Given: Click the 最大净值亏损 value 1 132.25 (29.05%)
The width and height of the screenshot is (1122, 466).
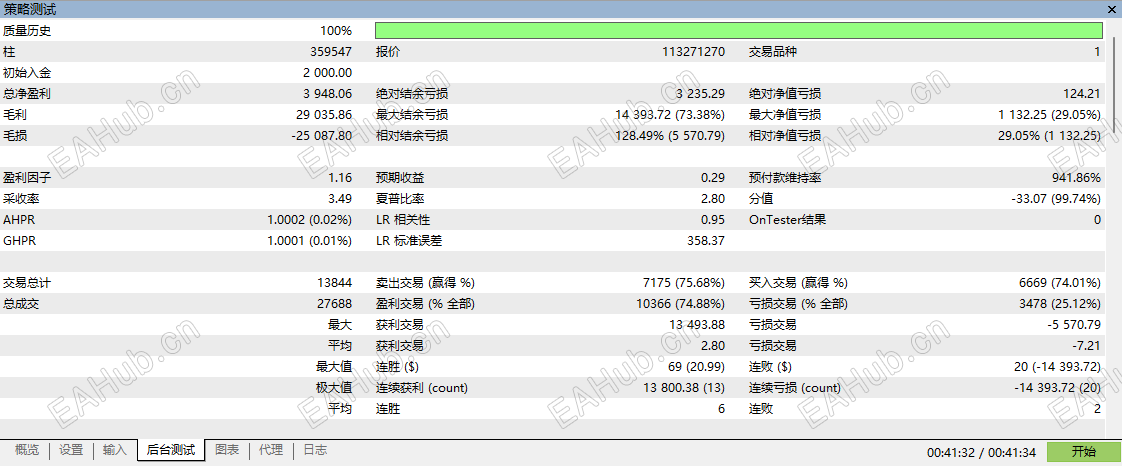Looking at the screenshot, I should coord(1050,115).
